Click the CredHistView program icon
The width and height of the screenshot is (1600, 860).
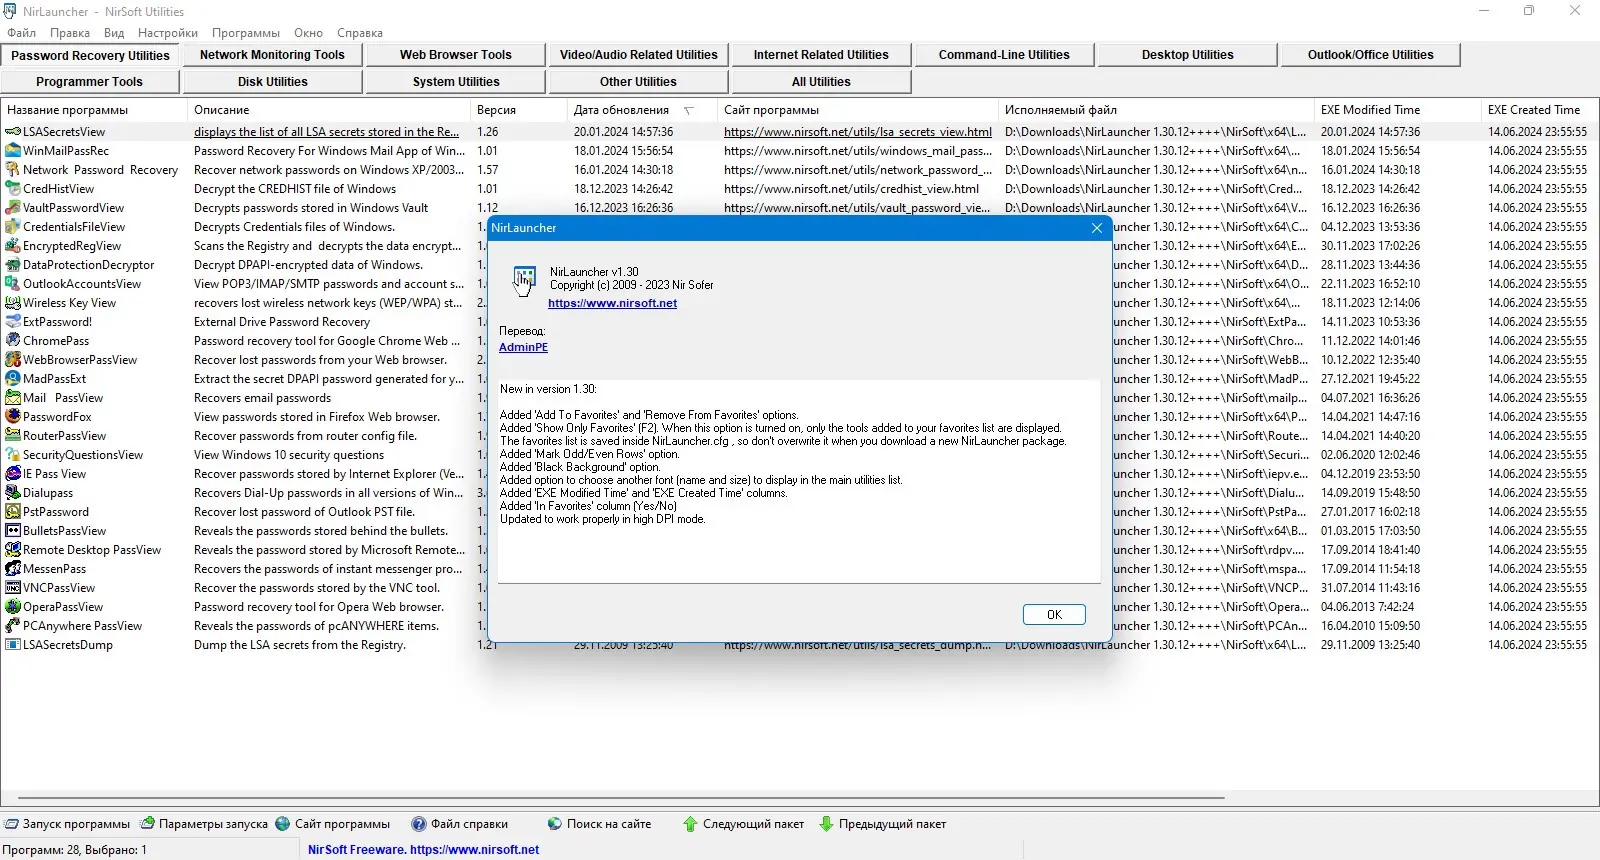click(13, 189)
